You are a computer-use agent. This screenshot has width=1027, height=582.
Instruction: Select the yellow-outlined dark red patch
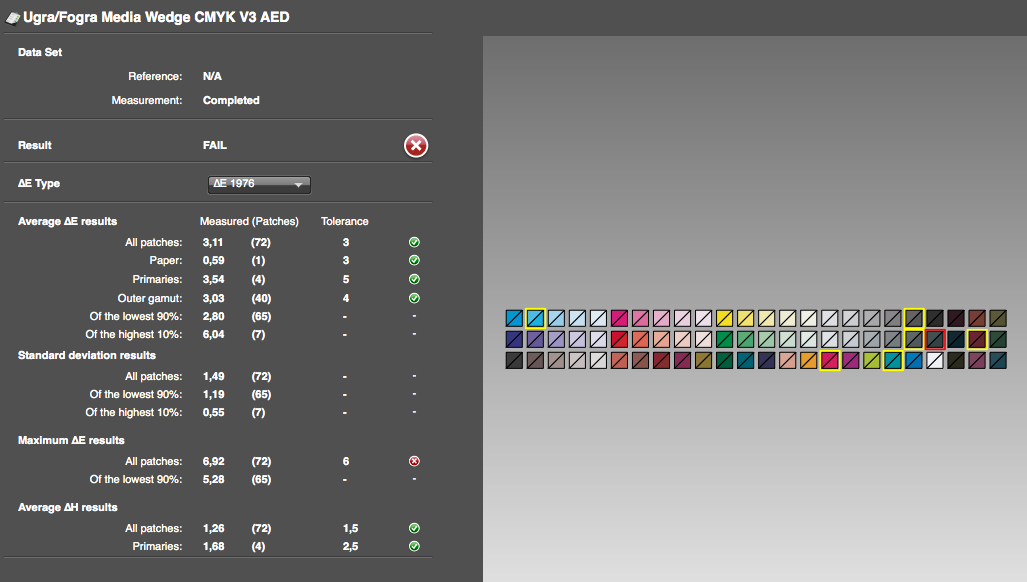[977, 339]
